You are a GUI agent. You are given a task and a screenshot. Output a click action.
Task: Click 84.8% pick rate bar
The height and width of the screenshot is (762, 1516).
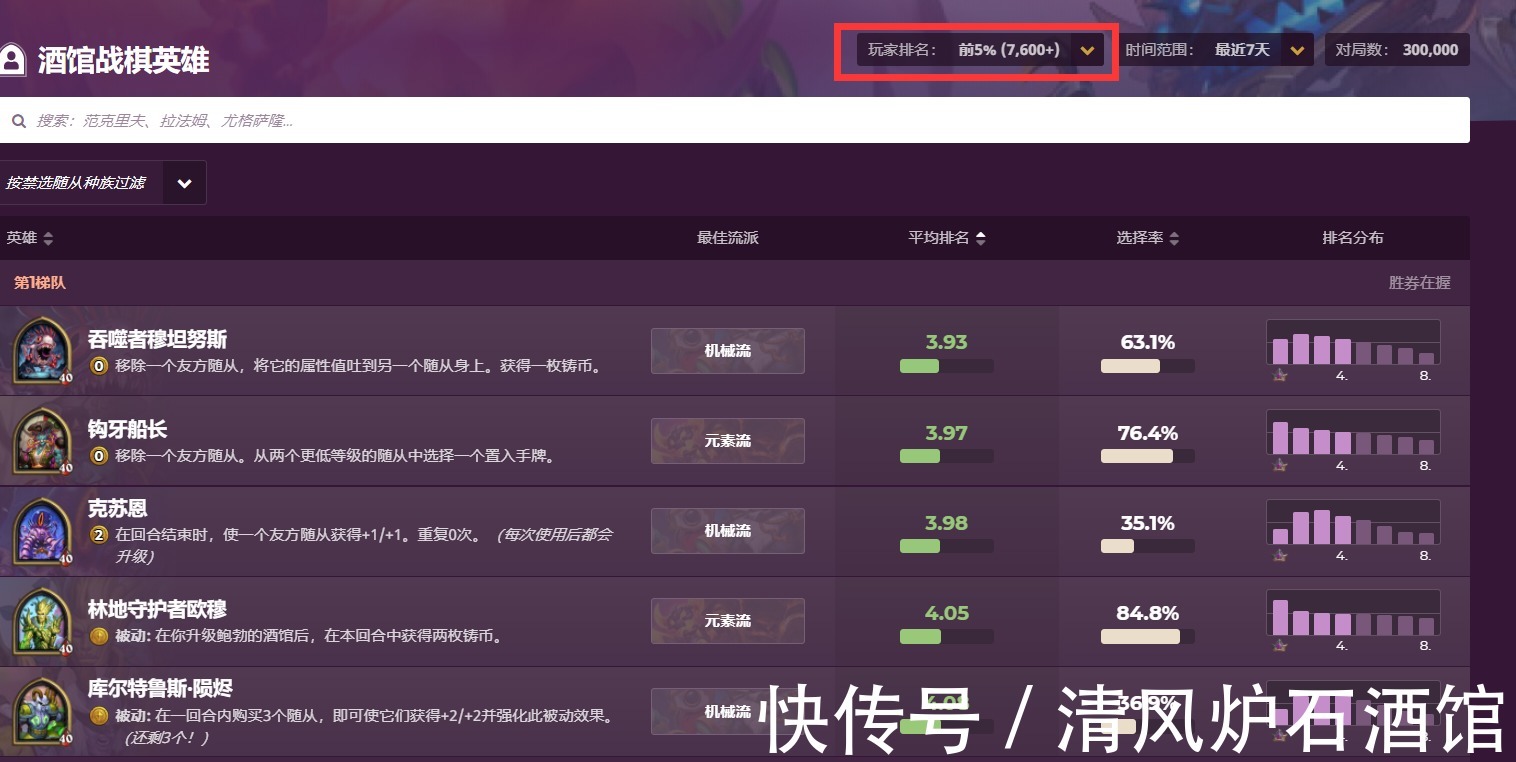pyautogui.click(x=1147, y=636)
